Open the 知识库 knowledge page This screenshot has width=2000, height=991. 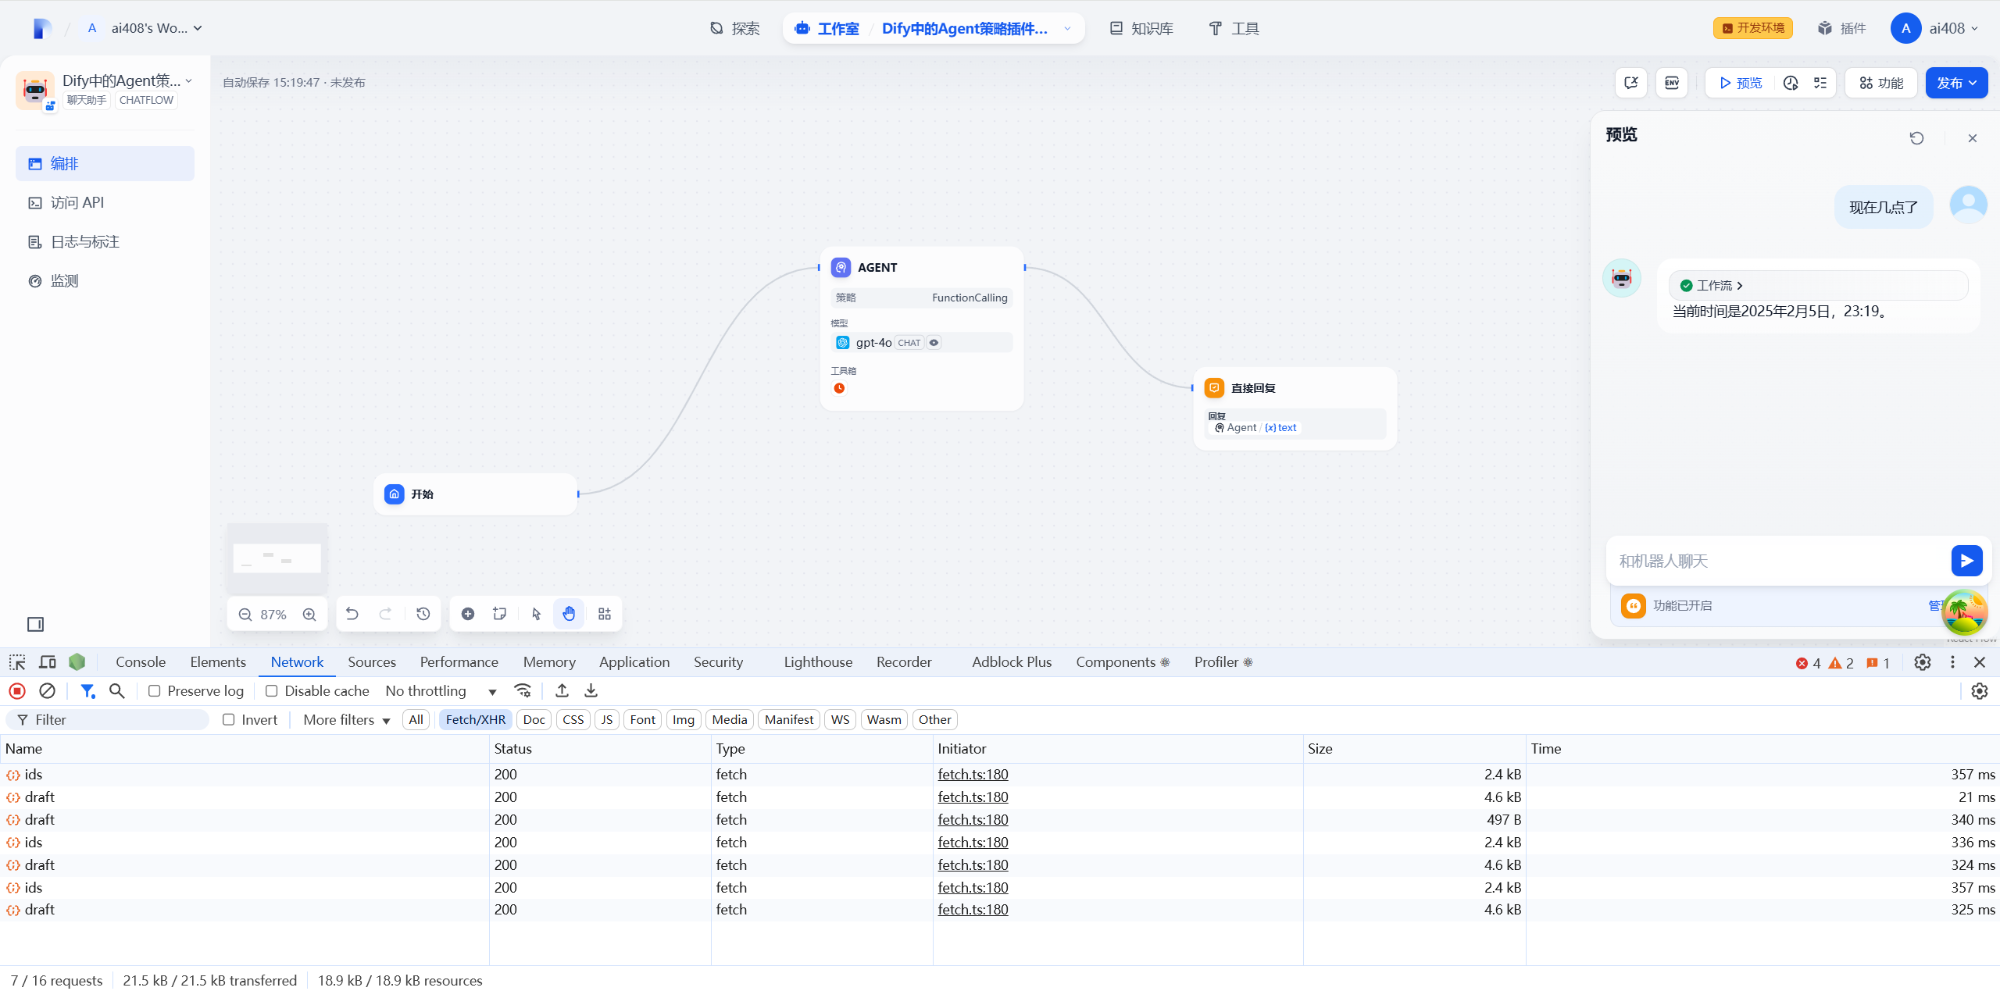pos(1141,28)
